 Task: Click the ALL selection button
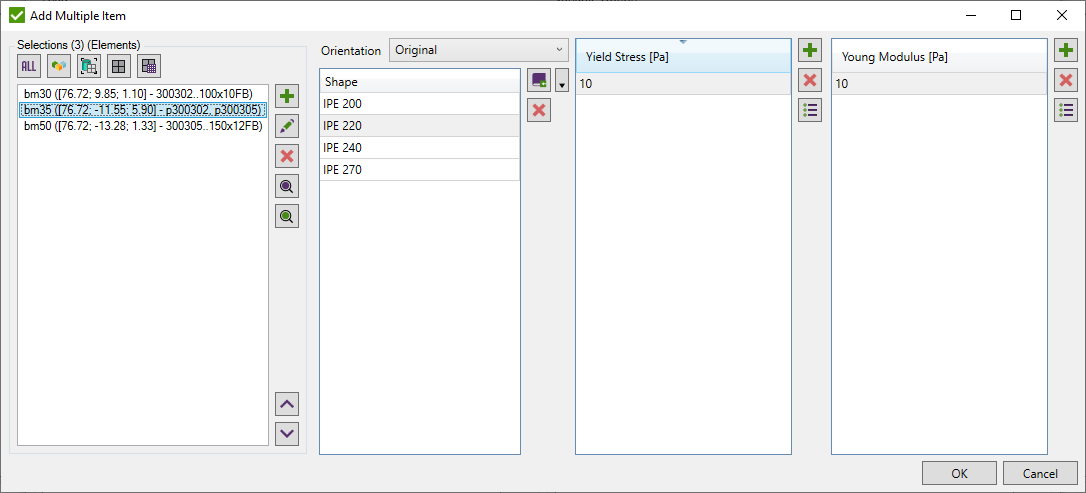click(28, 66)
